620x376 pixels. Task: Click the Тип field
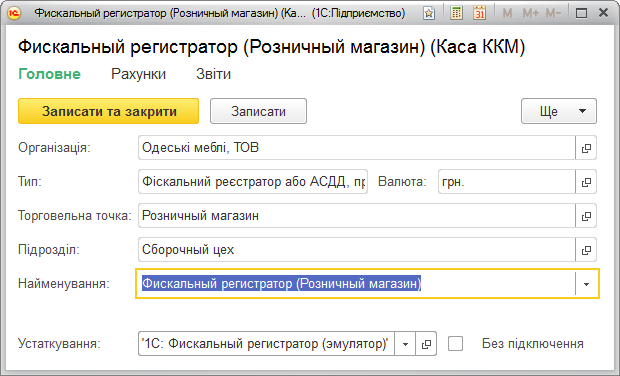[253, 182]
